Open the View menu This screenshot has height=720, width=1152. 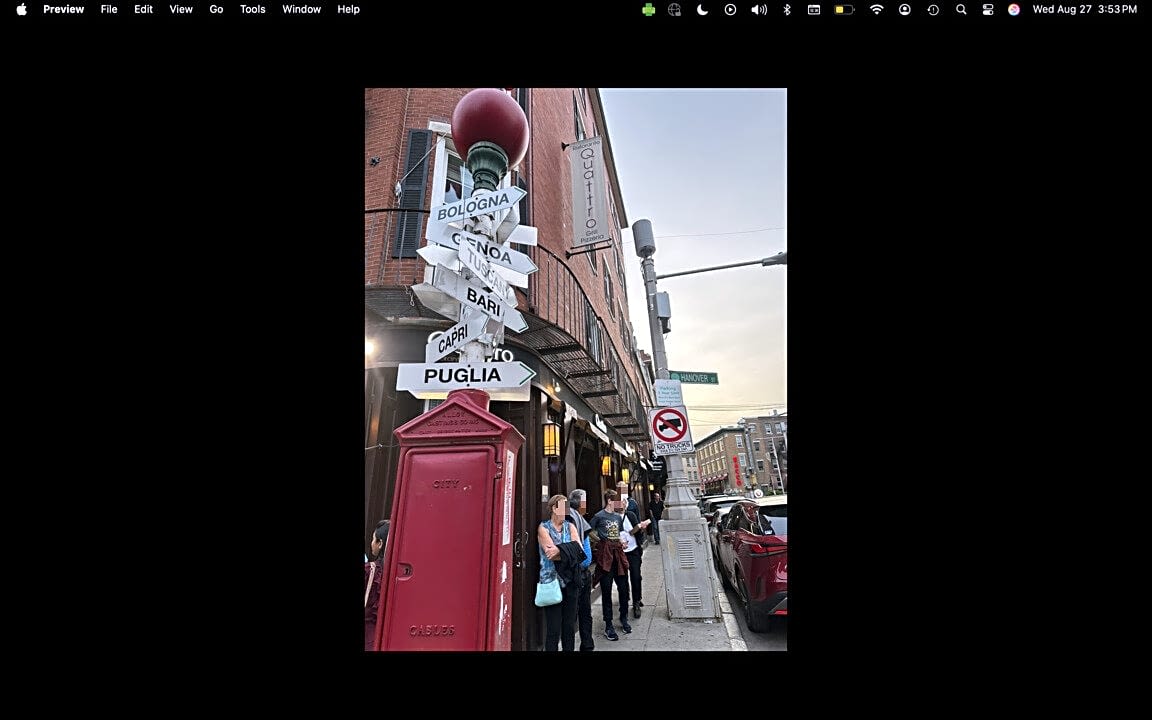tap(180, 9)
